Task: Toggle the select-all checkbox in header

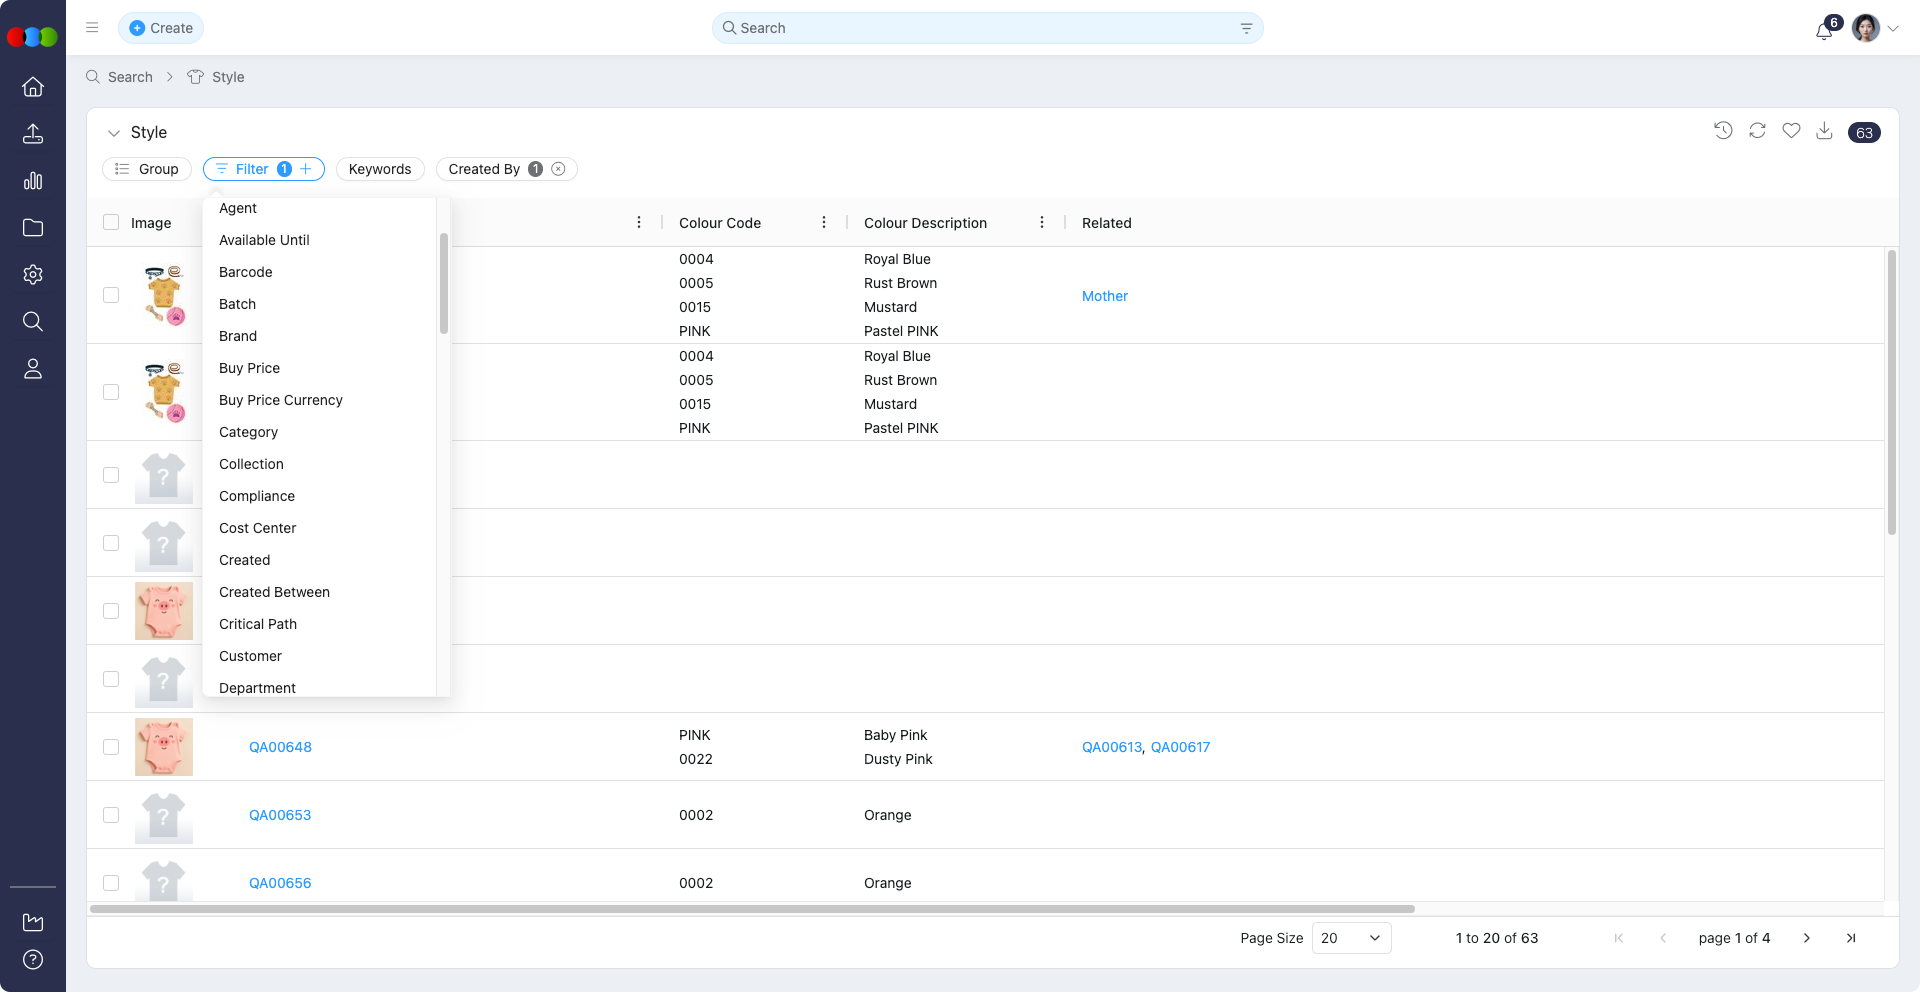Action: (111, 223)
